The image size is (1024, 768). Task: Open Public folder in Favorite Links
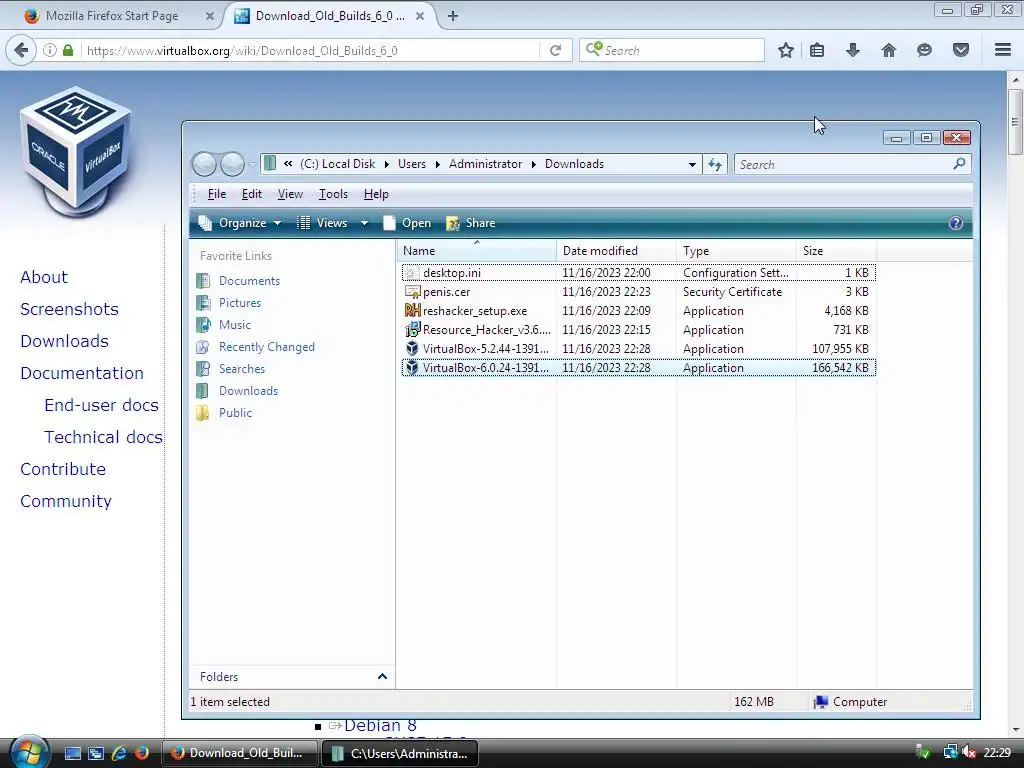click(235, 413)
